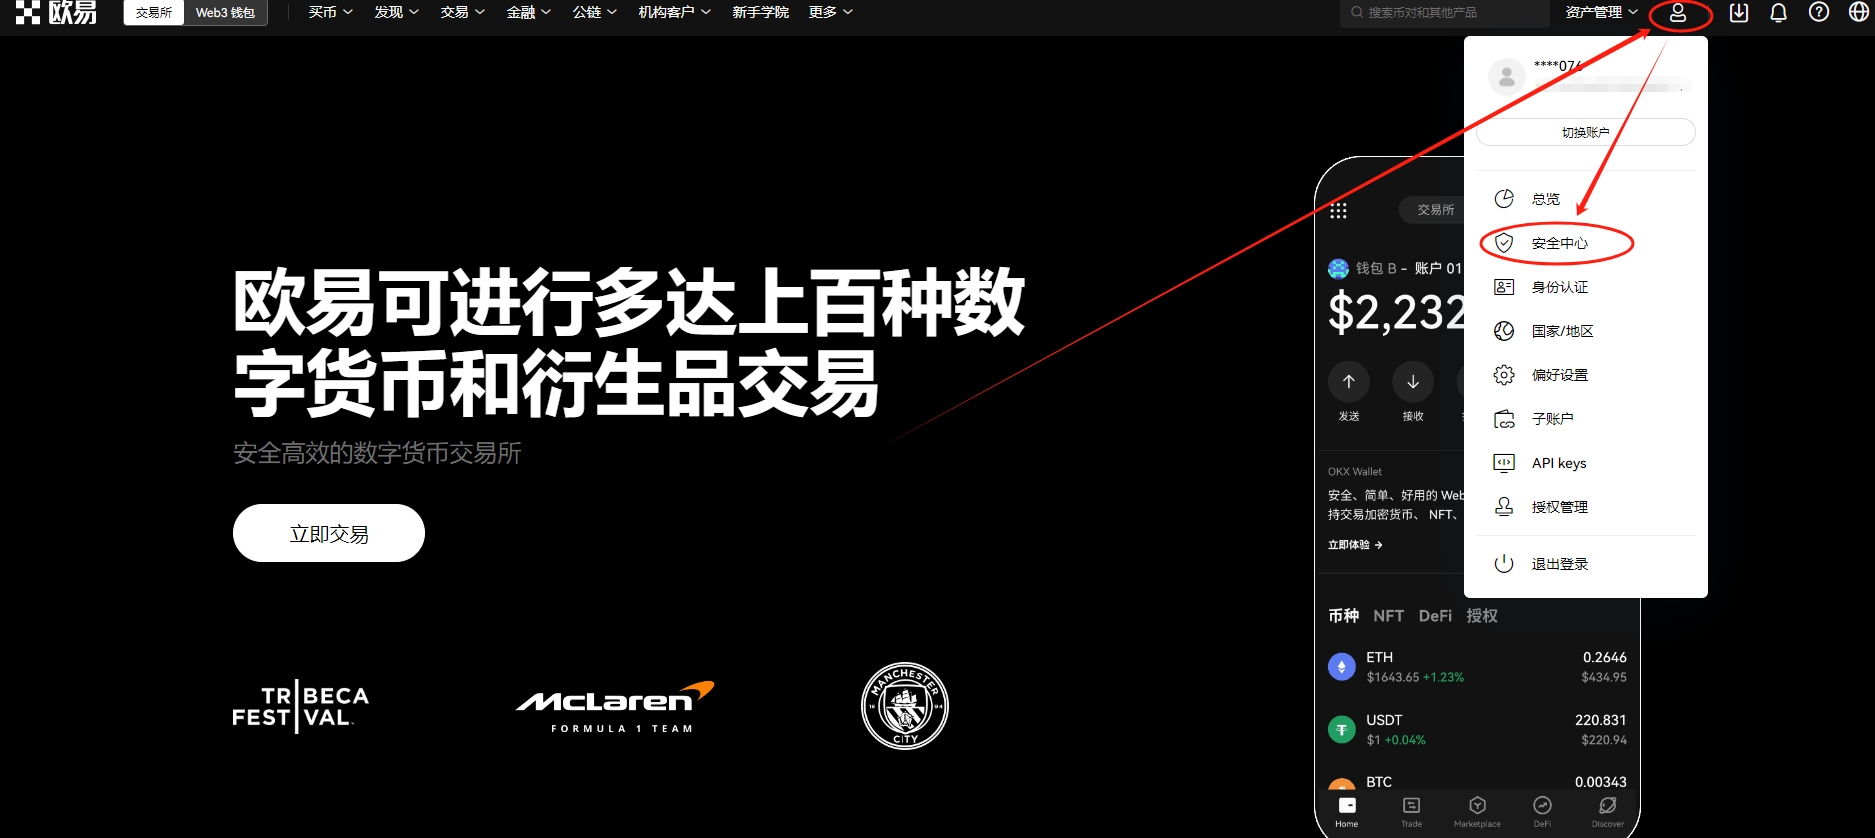Expand the 资产管理 dropdown menu
The width and height of the screenshot is (1875, 838).
[x=1602, y=12]
